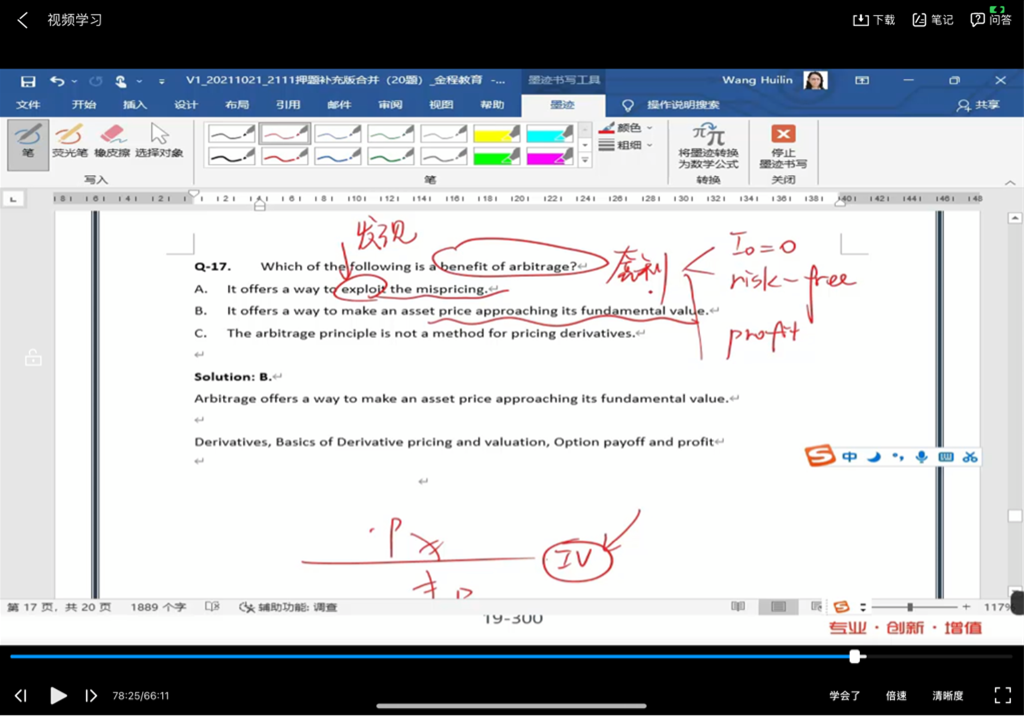Move pen gallery down one row using arrow
The height and width of the screenshot is (716, 1024).
585,145
